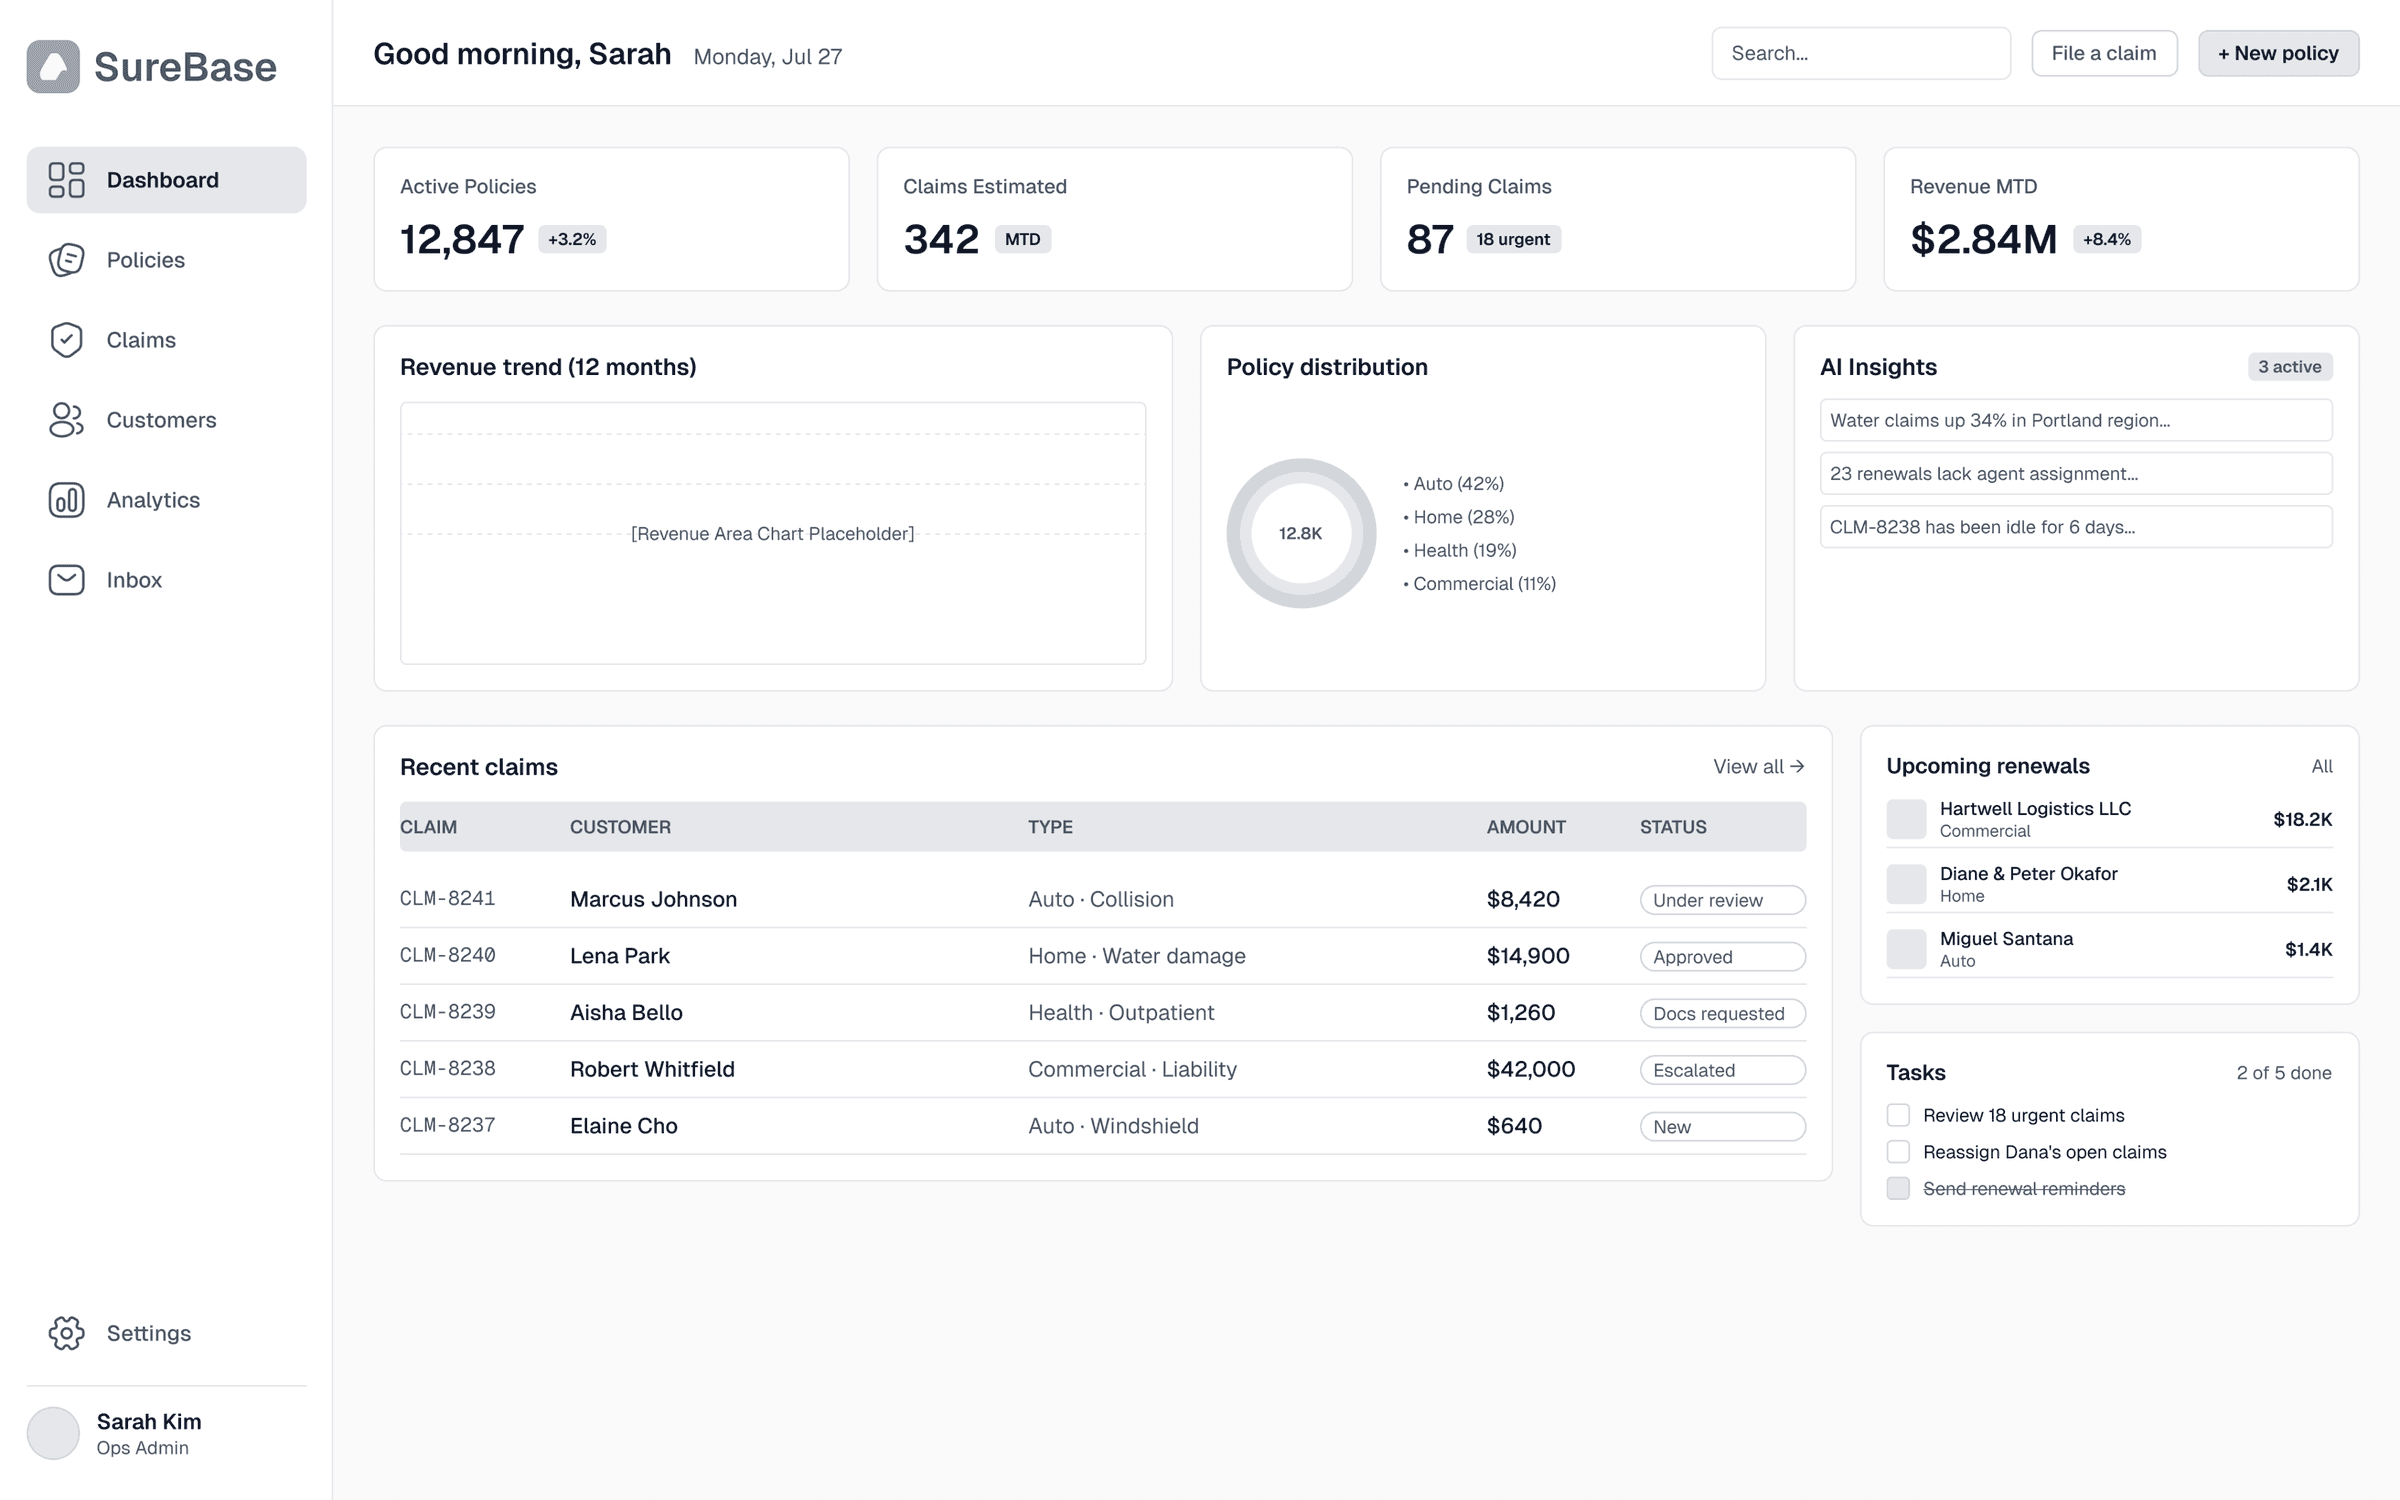Open the Dashboard menu item
Viewport: 2400px width, 1500px height.
tap(166, 180)
